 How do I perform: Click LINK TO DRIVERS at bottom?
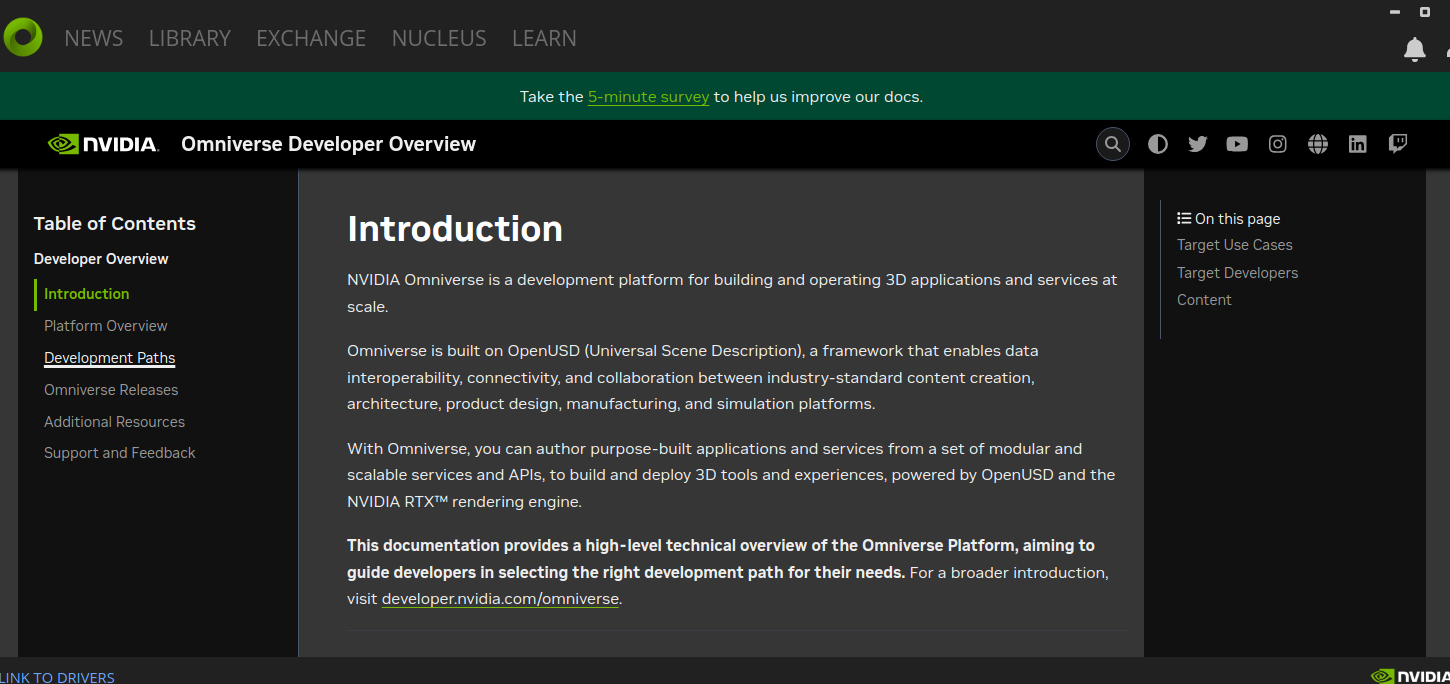pos(57,677)
